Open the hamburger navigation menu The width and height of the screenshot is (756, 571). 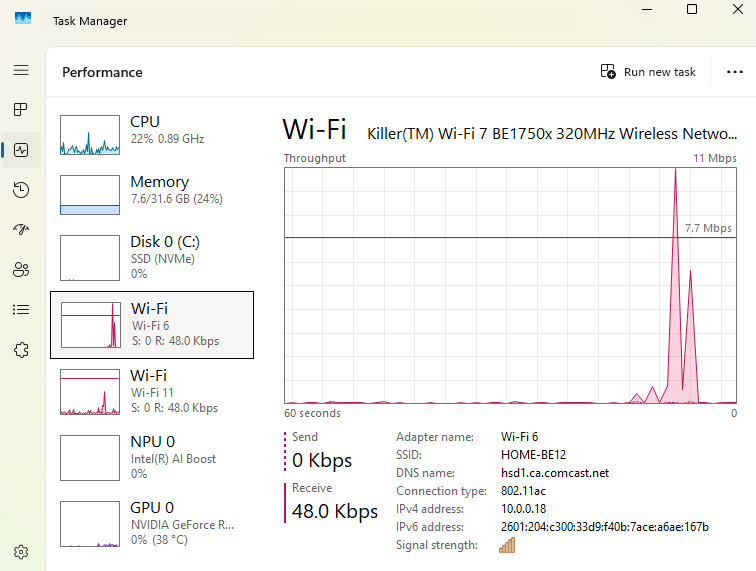coord(21,70)
